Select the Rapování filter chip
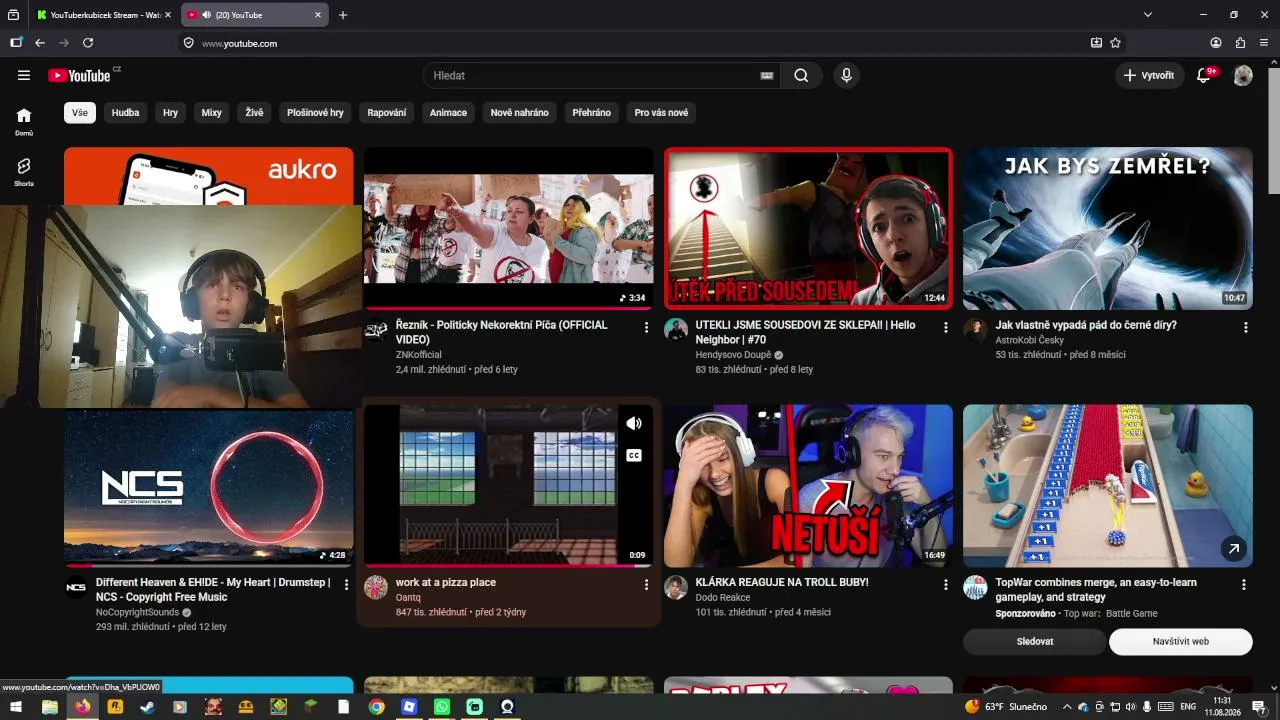This screenshot has width=1280, height=720. [x=387, y=113]
